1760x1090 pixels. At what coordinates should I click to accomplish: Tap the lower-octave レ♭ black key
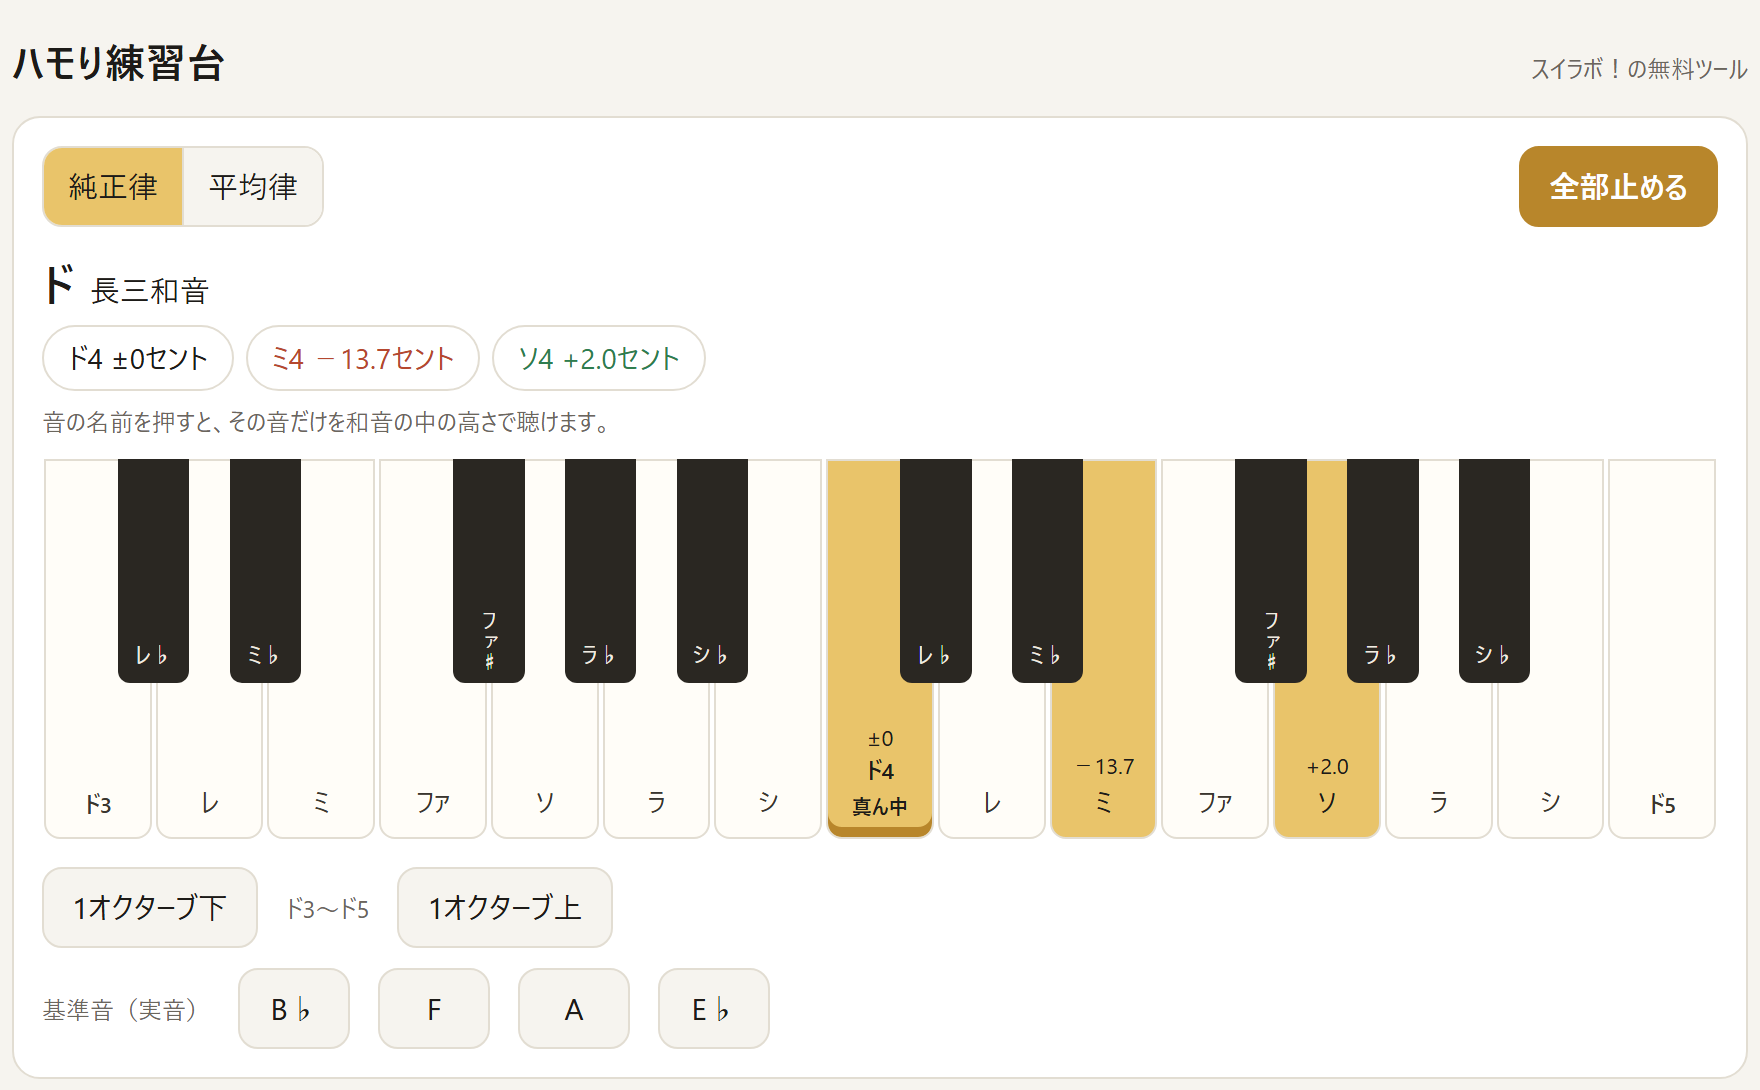(153, 570)
